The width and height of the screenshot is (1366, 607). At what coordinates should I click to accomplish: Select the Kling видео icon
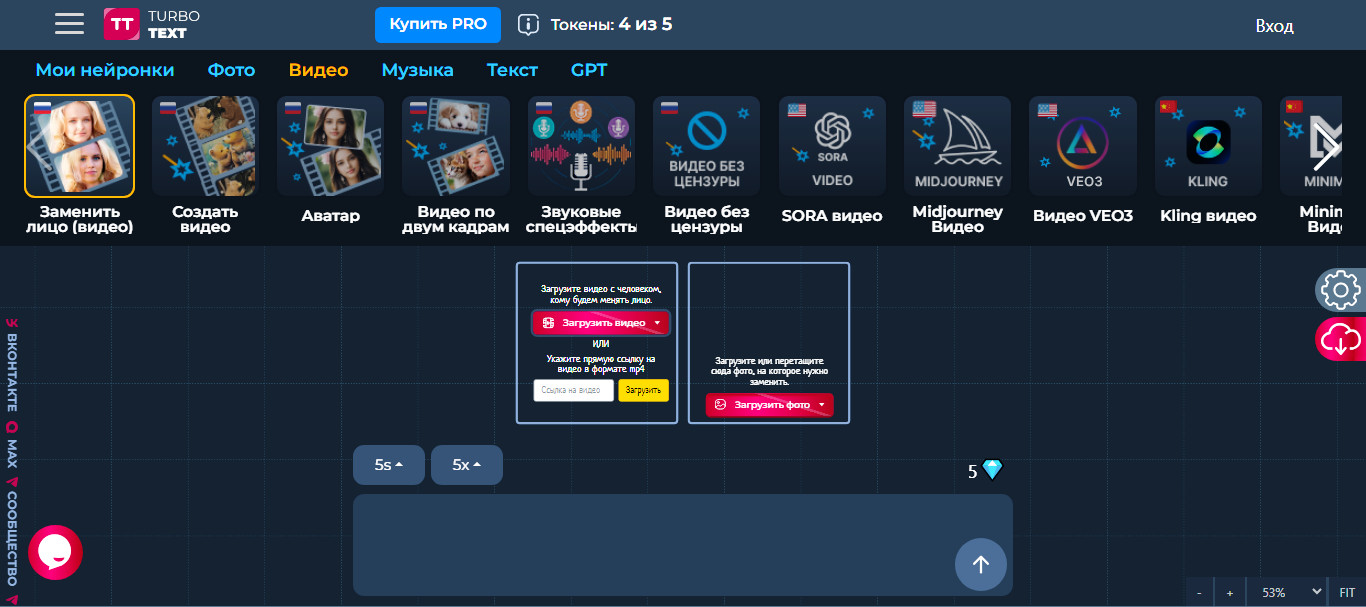coord(1208,146)
